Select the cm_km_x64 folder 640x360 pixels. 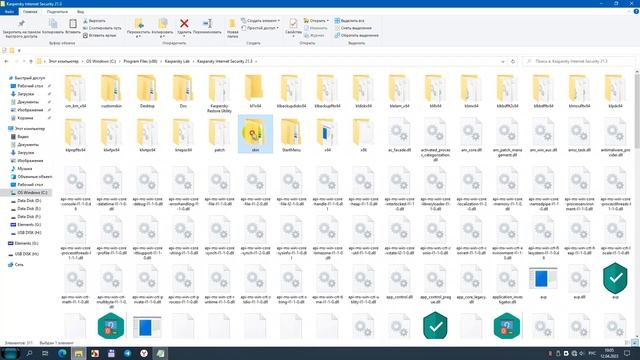(x=76, y=91)
